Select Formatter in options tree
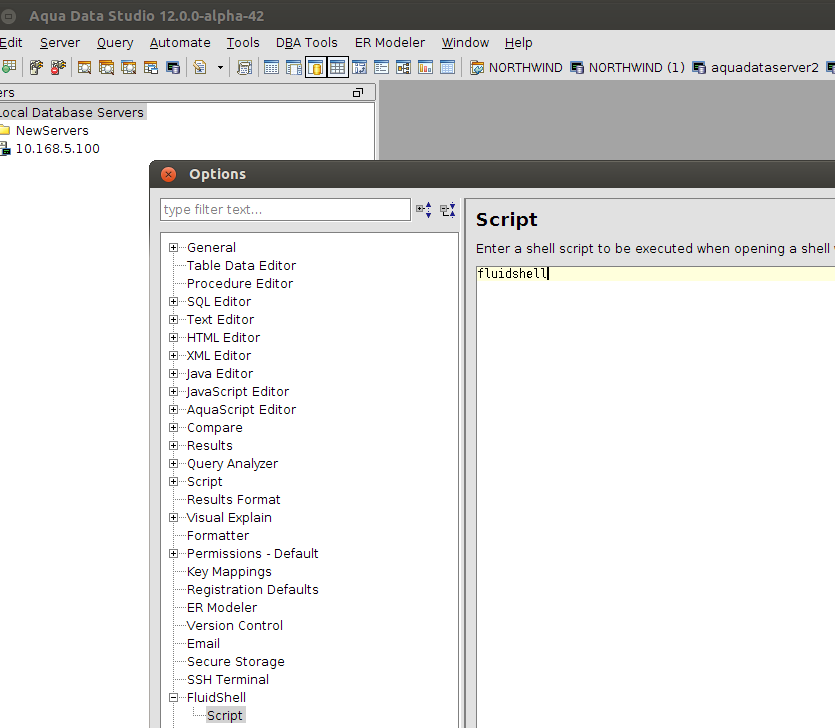Image resolution: width=835 pixels, height=728 pixels. tap(218, 536)
